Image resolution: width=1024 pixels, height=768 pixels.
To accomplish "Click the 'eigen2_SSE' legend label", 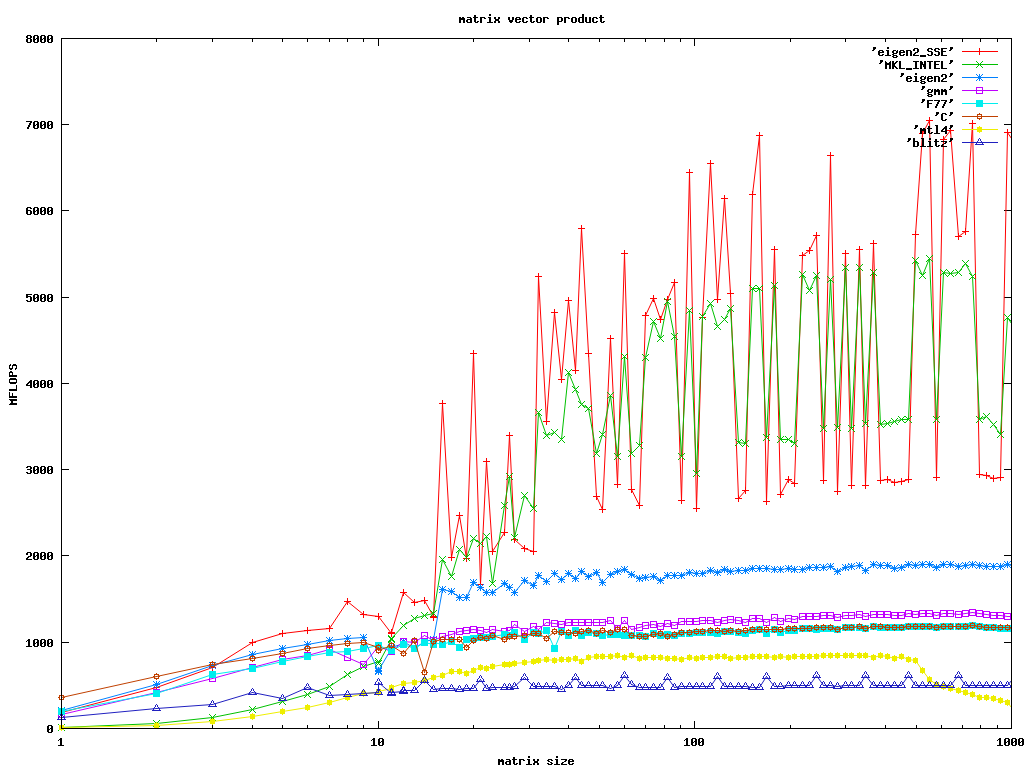I will pos(912,51).
